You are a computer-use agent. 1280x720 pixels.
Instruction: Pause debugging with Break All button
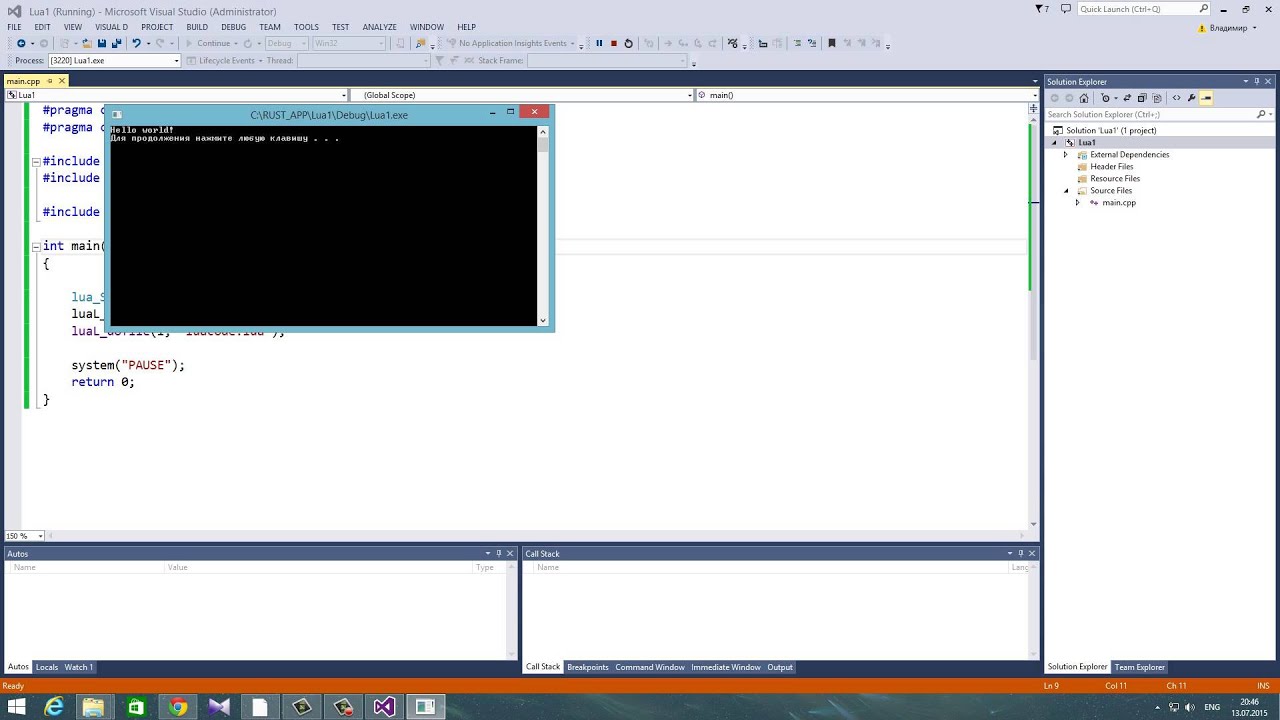coord(599,43)
